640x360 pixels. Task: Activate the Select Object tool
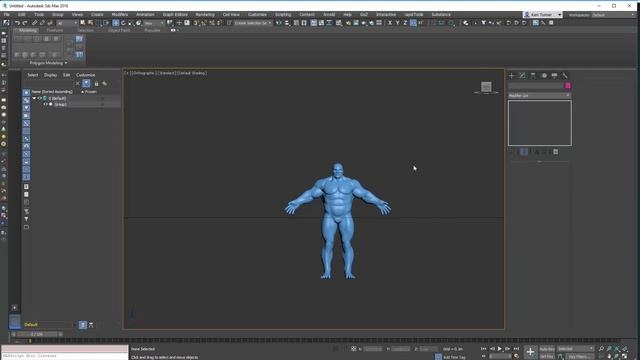point(83,23)
